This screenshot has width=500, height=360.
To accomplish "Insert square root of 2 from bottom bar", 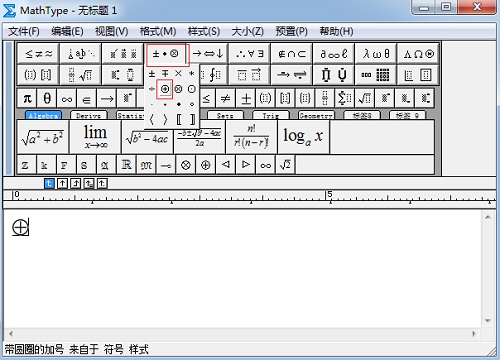I will click(x=285, y=165).
